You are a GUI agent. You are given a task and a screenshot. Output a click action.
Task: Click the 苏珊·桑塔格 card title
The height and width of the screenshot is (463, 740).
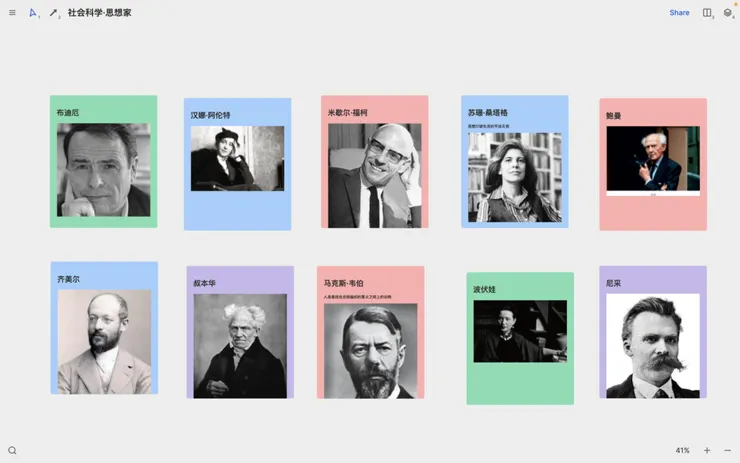pyautogui.click(x=488, y=113)
